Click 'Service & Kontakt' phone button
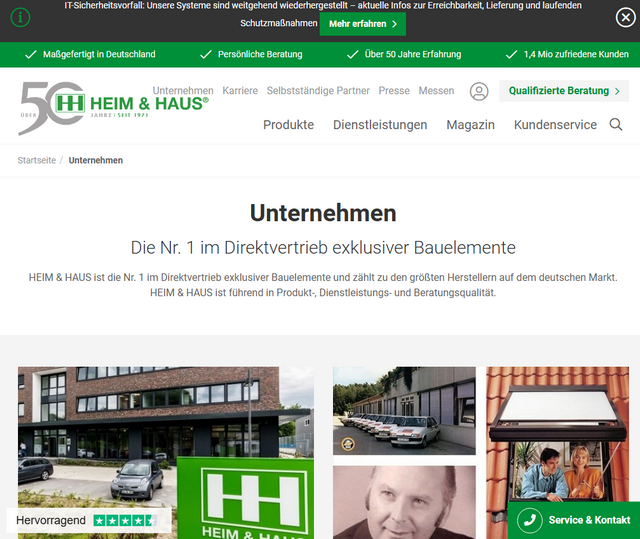This screenshot has width=640, height=539. [573, 520]
